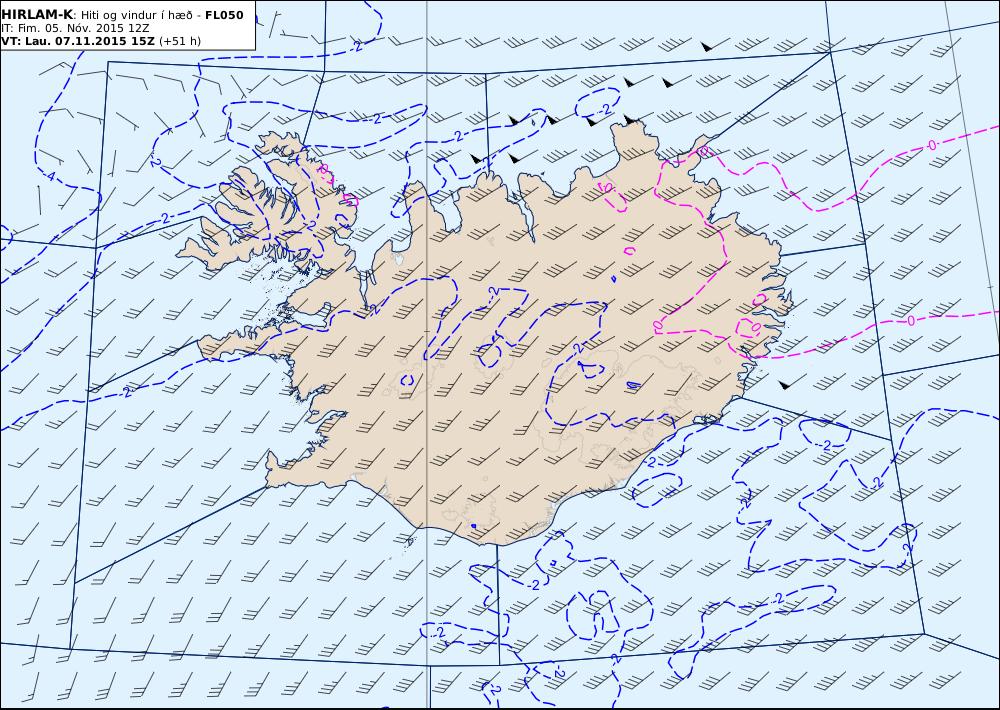This screenshot has width=1000, height=710.
Task: Click the VT: Lau. 07.11.2015 15Z valid time
Action: (x=78, y=41)
